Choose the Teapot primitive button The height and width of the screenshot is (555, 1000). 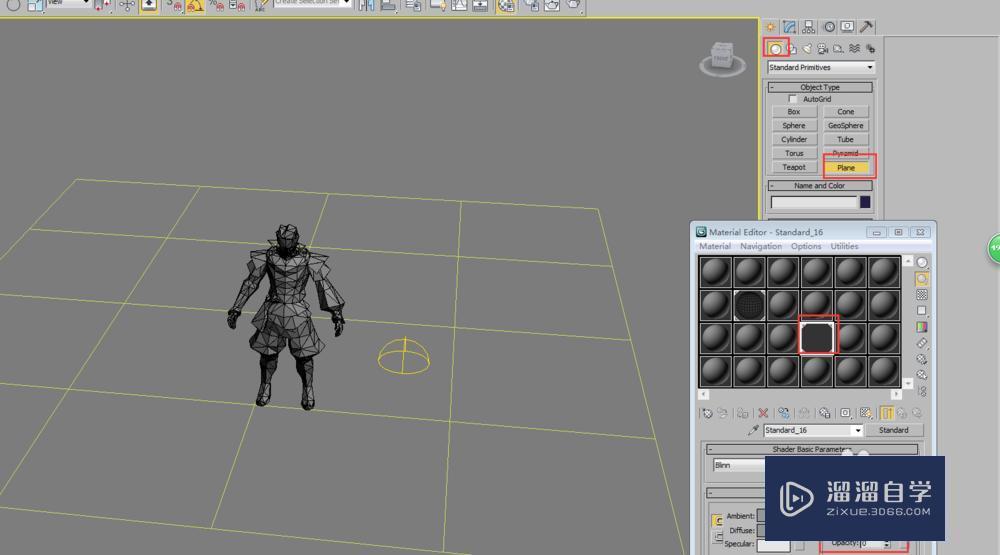794,167
